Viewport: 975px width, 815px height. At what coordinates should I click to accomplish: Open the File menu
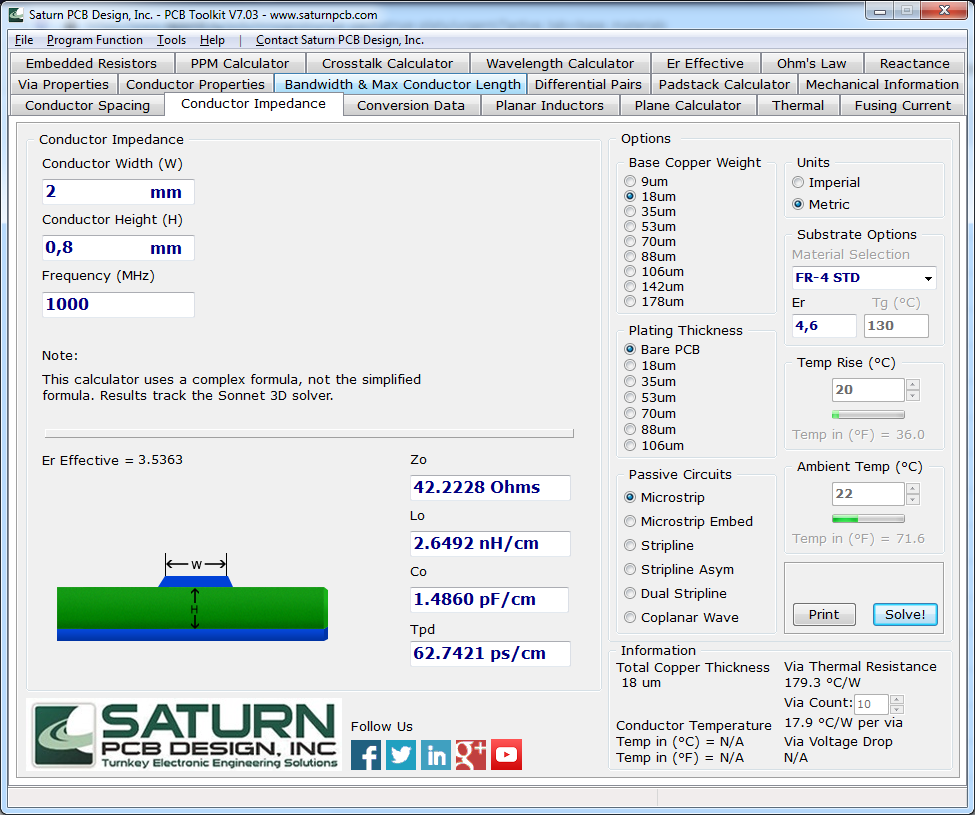click(24, 40)
